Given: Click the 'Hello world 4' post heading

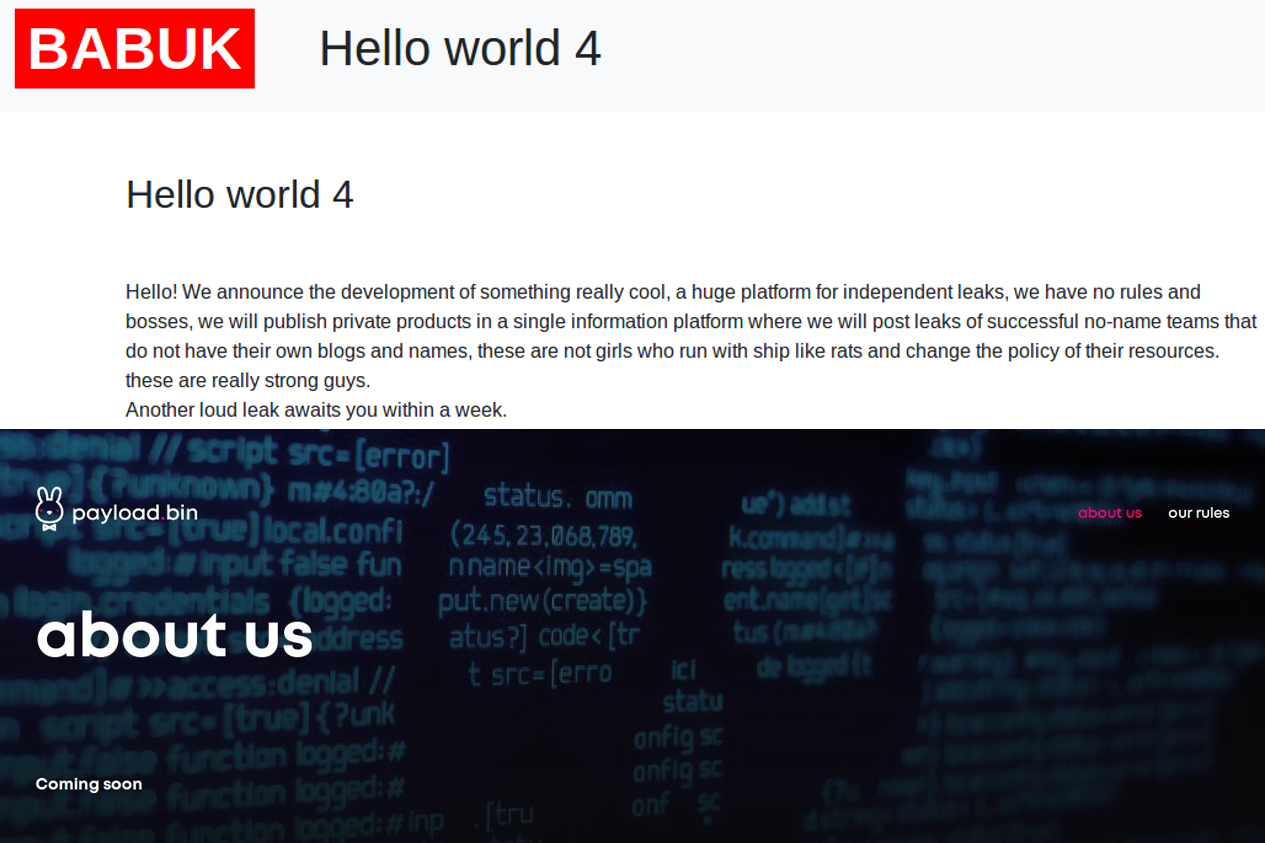Looking at the screenshot, I should coord(239,194).
